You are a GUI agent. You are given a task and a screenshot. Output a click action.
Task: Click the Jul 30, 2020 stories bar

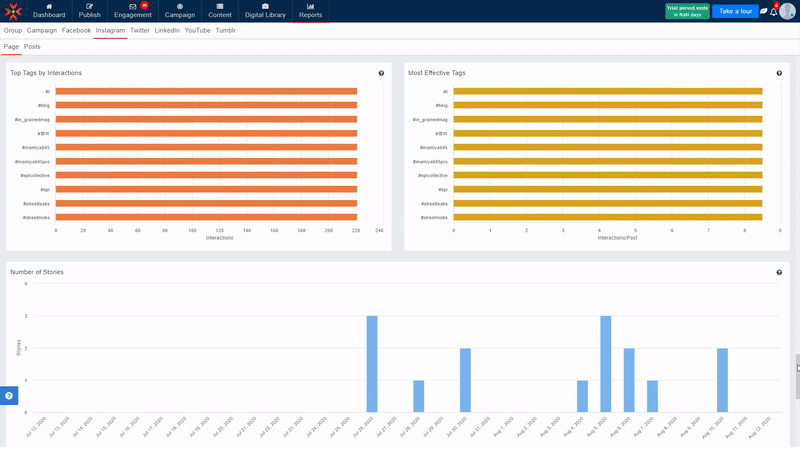[465, 380]
